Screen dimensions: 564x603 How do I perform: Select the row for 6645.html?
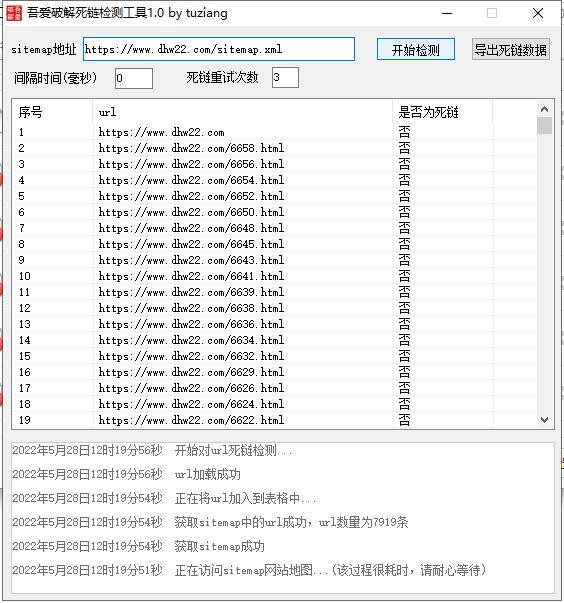click(275, 244)
